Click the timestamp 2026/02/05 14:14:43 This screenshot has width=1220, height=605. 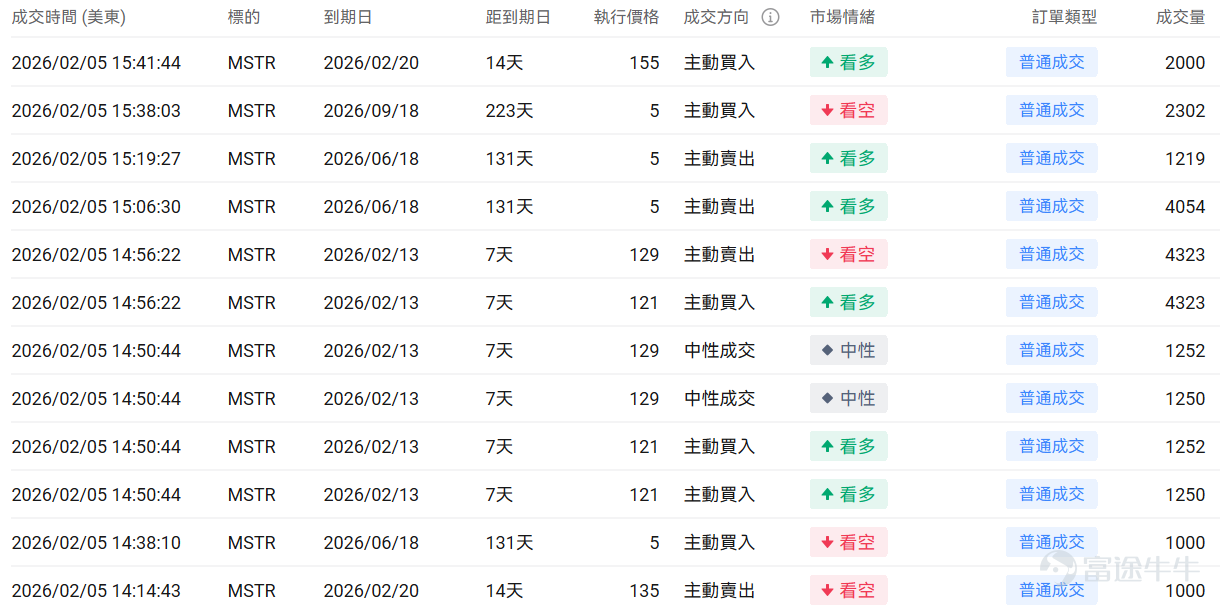point(96,591)
